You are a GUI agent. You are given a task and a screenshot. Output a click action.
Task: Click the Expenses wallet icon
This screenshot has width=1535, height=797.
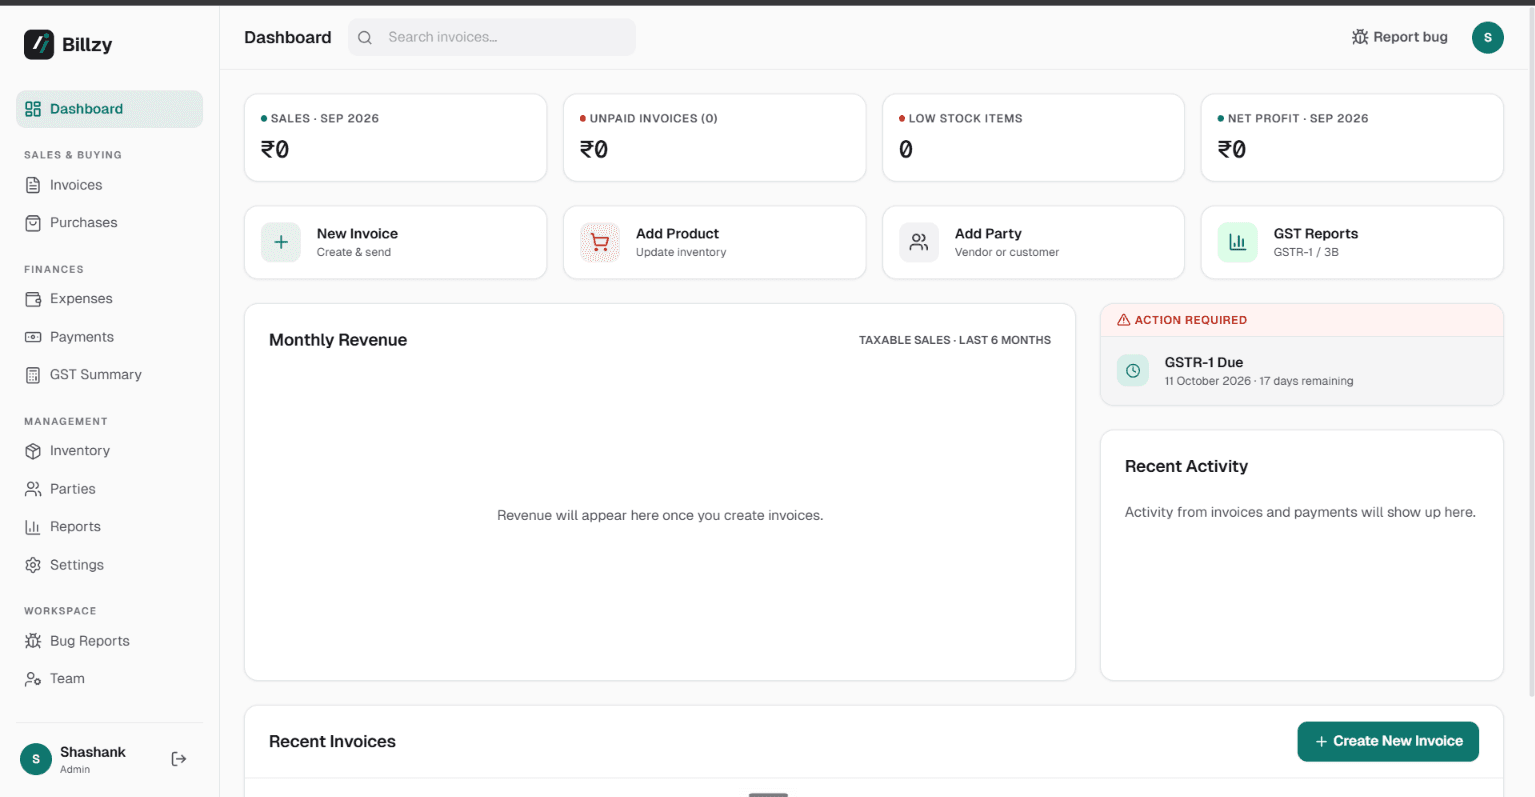(x=33, y=299)
